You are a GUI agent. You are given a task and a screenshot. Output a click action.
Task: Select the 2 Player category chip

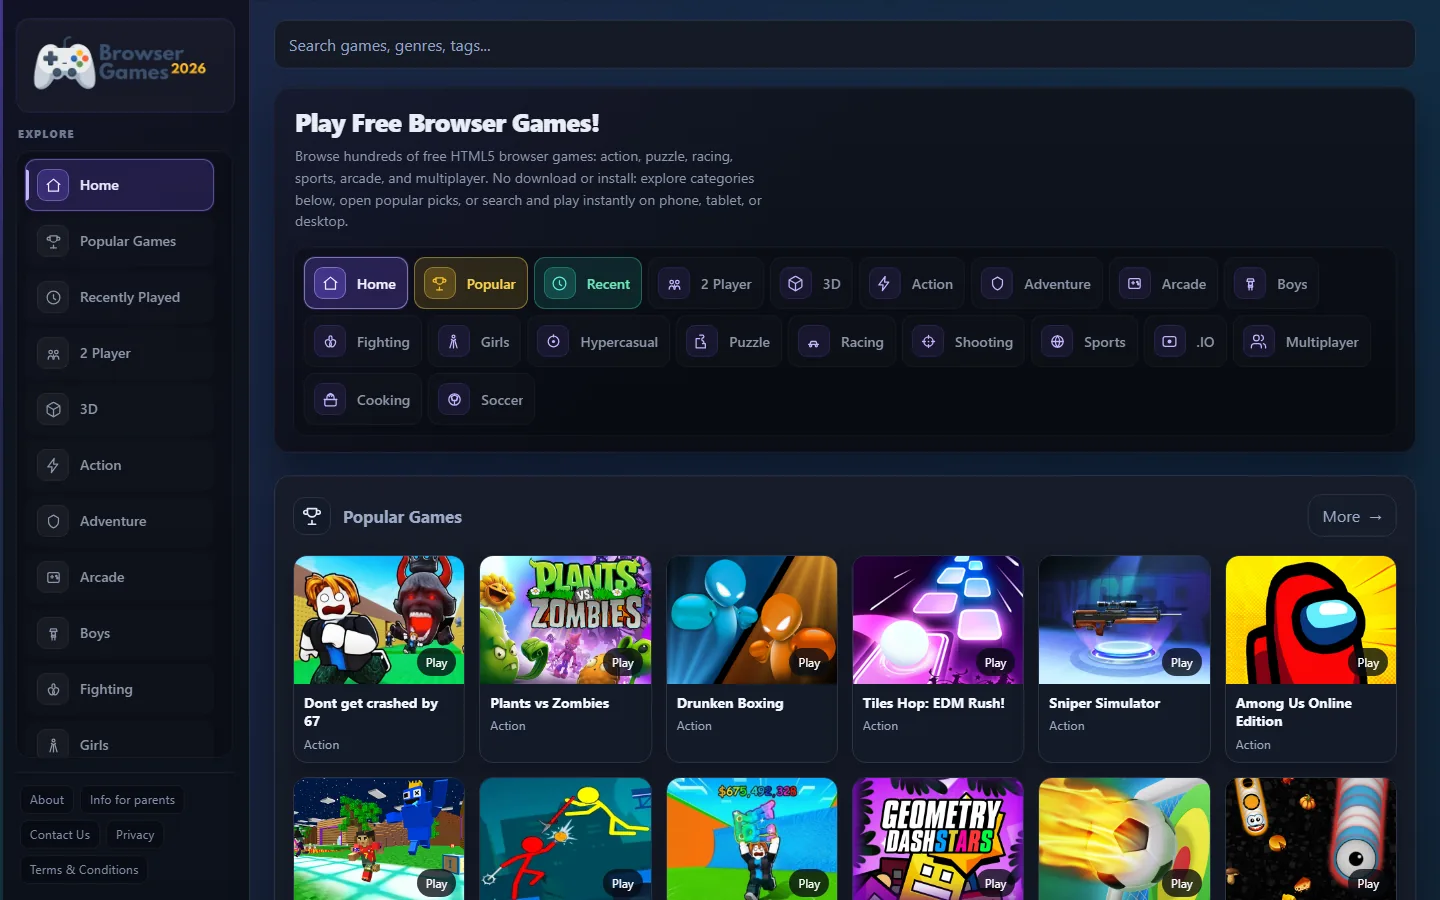click(x=706, y=284)
